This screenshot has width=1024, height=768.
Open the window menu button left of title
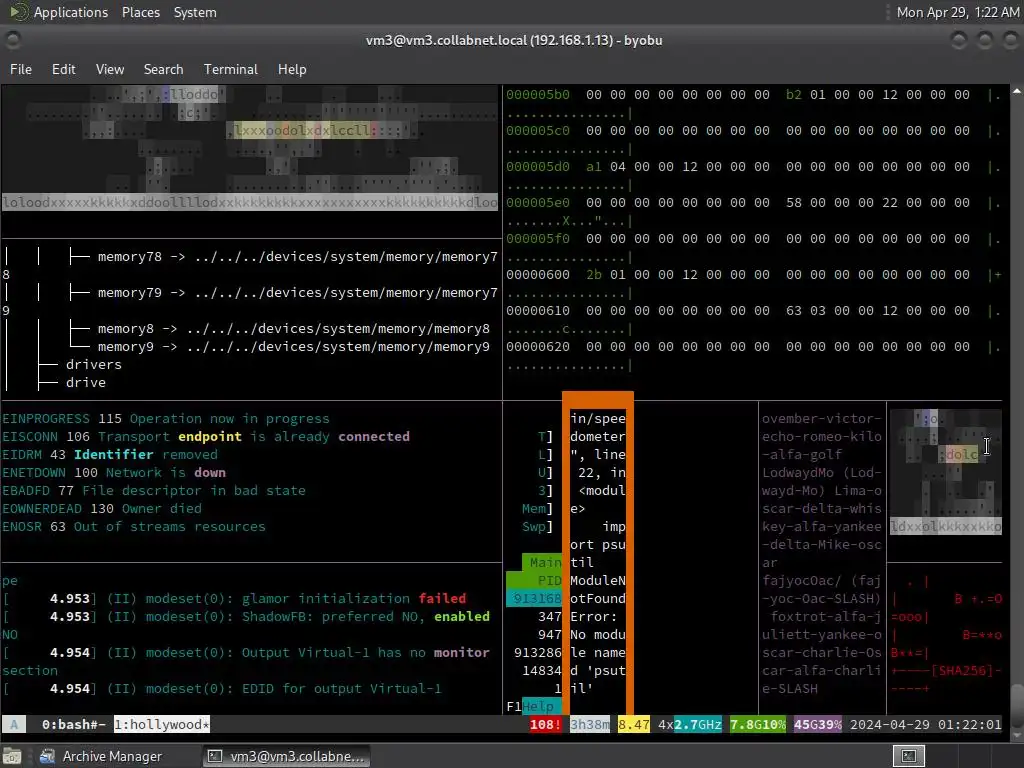[x=12, y=40]
